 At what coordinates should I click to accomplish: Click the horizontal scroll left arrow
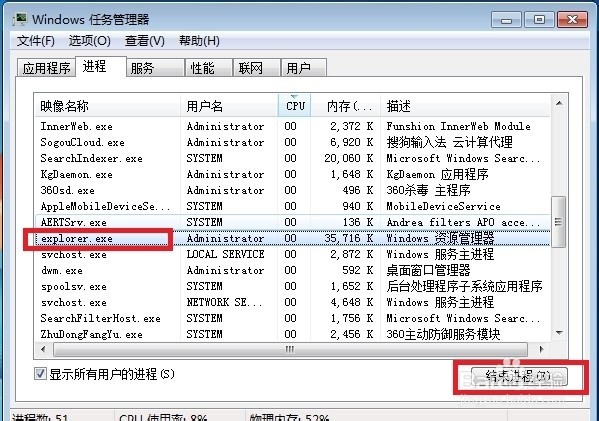[43, 349]
